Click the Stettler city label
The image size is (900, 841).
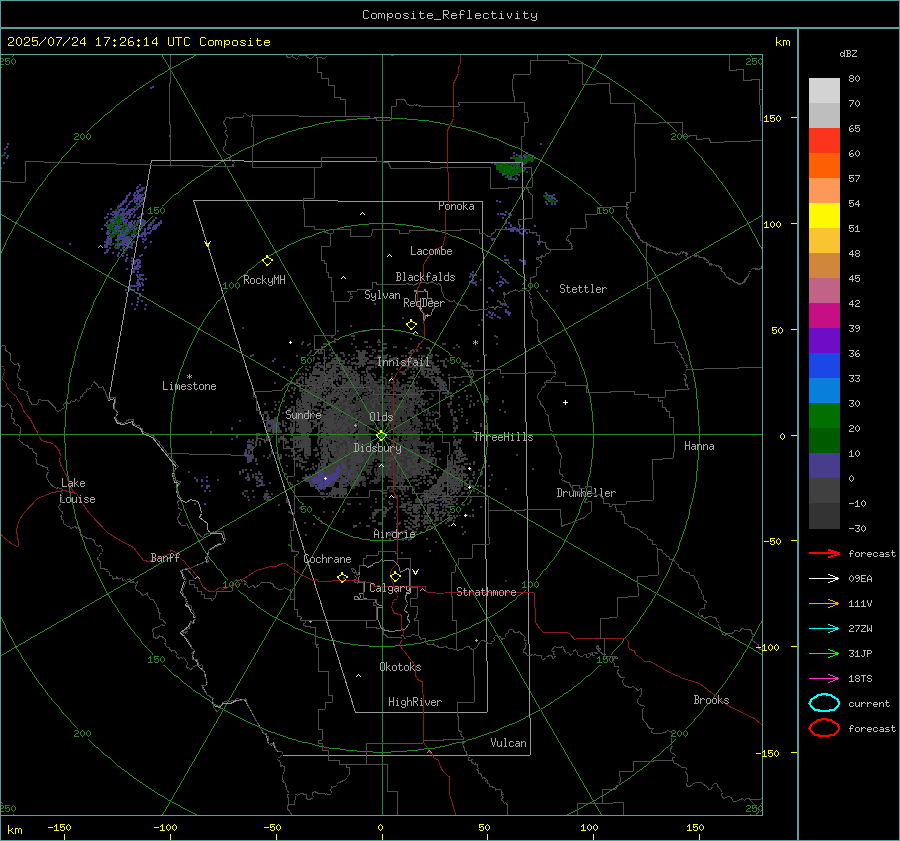click(583, 289)
